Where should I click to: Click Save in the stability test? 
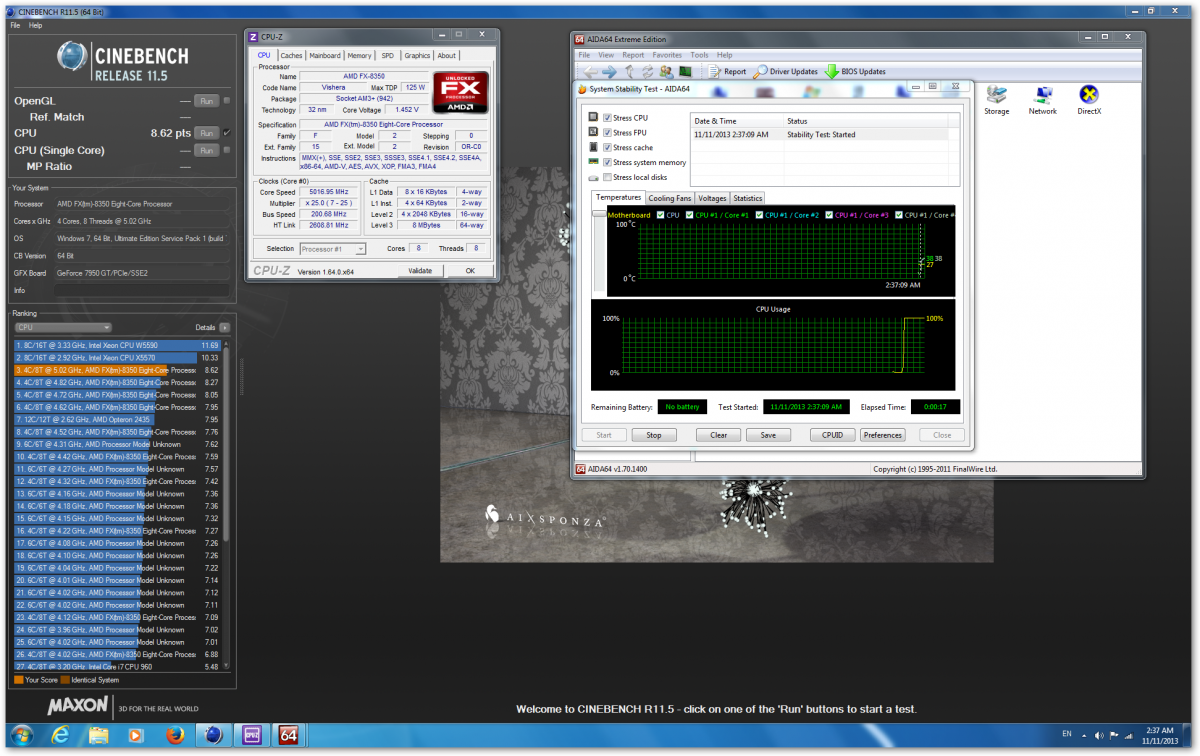[768, 435]
